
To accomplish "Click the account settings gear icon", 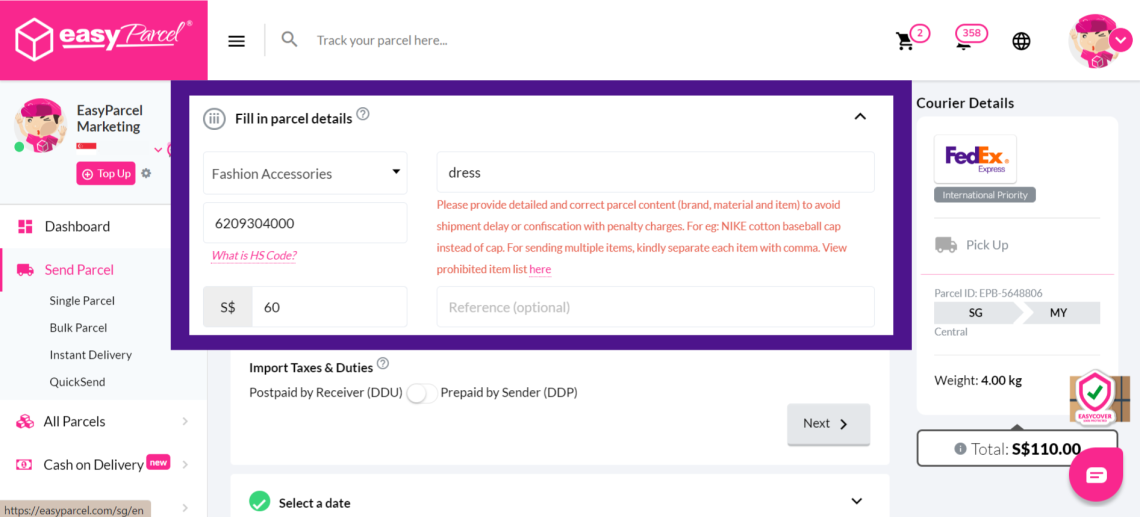I will tap(146, 173).
